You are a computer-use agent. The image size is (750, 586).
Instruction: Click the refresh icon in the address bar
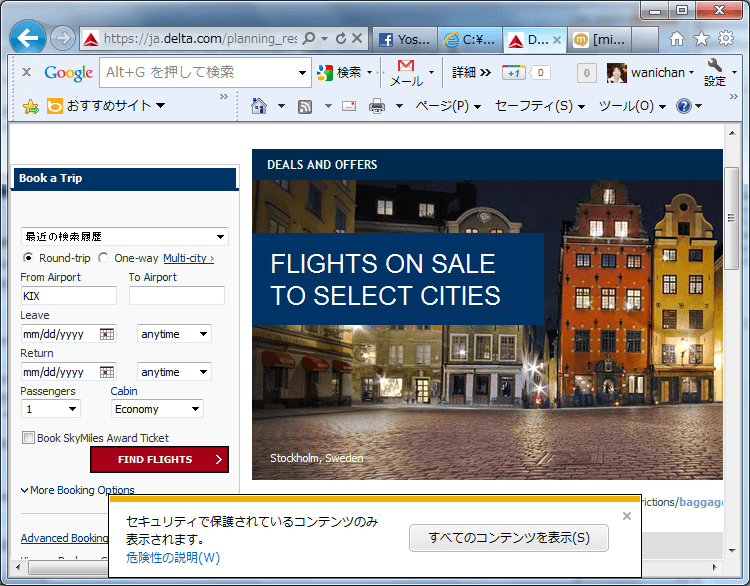tap(341, 39)
